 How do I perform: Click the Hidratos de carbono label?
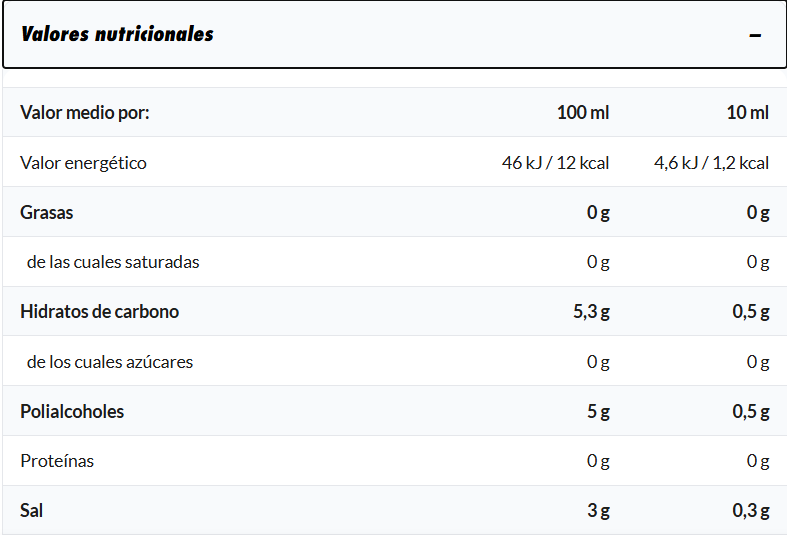(x=99, y=311)
